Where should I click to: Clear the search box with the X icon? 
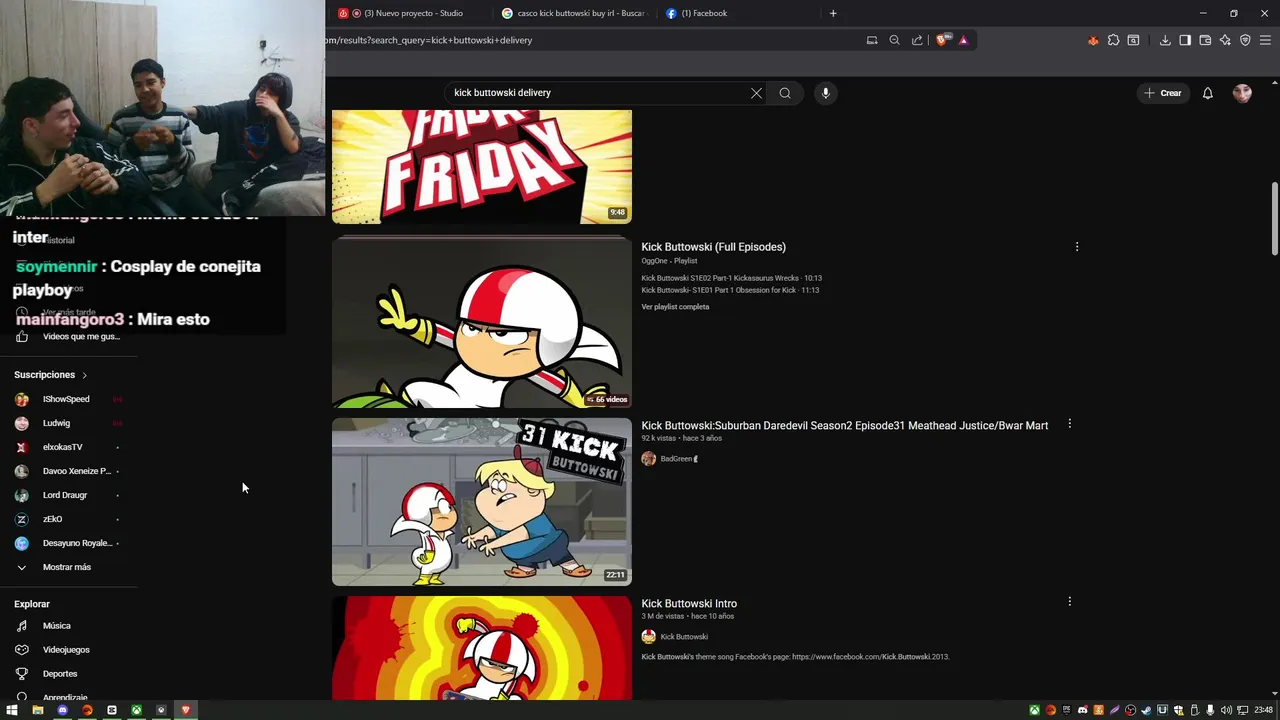(x=756, y=93)
